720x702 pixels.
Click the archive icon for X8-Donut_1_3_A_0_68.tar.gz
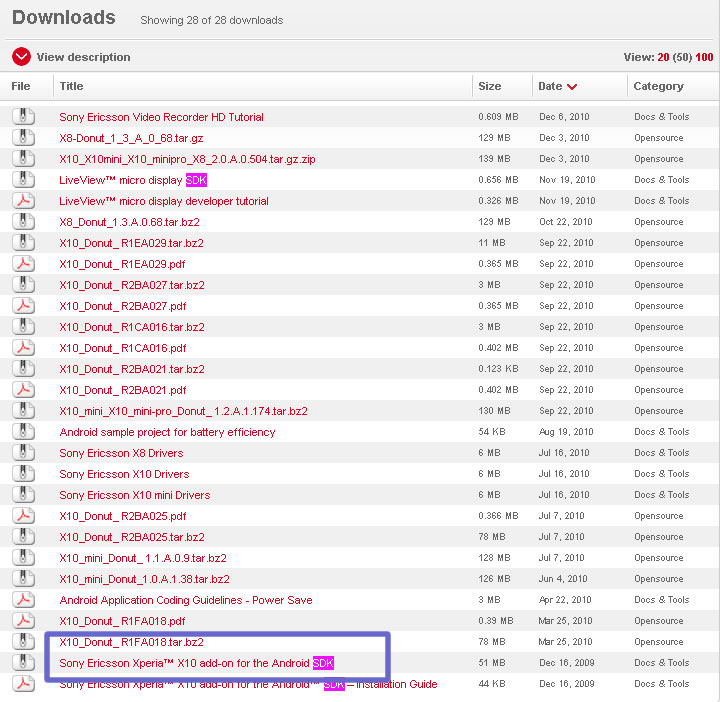23,138
